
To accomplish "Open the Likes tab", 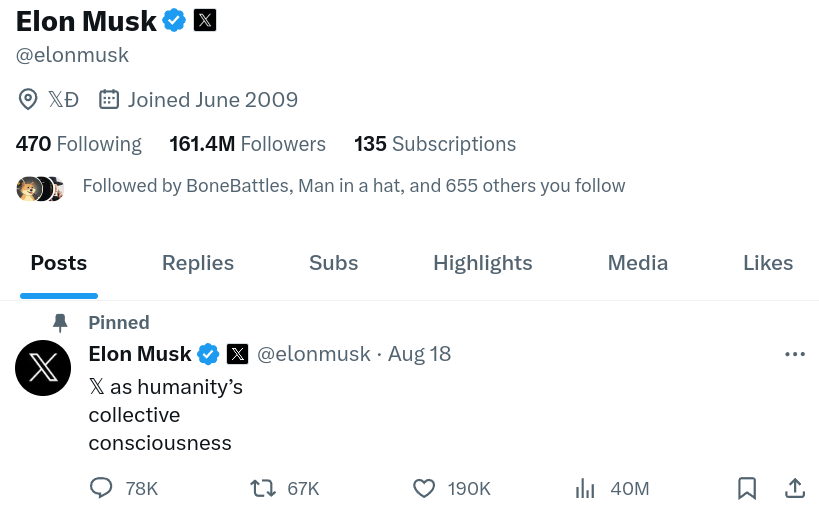I will pos(768,263).
